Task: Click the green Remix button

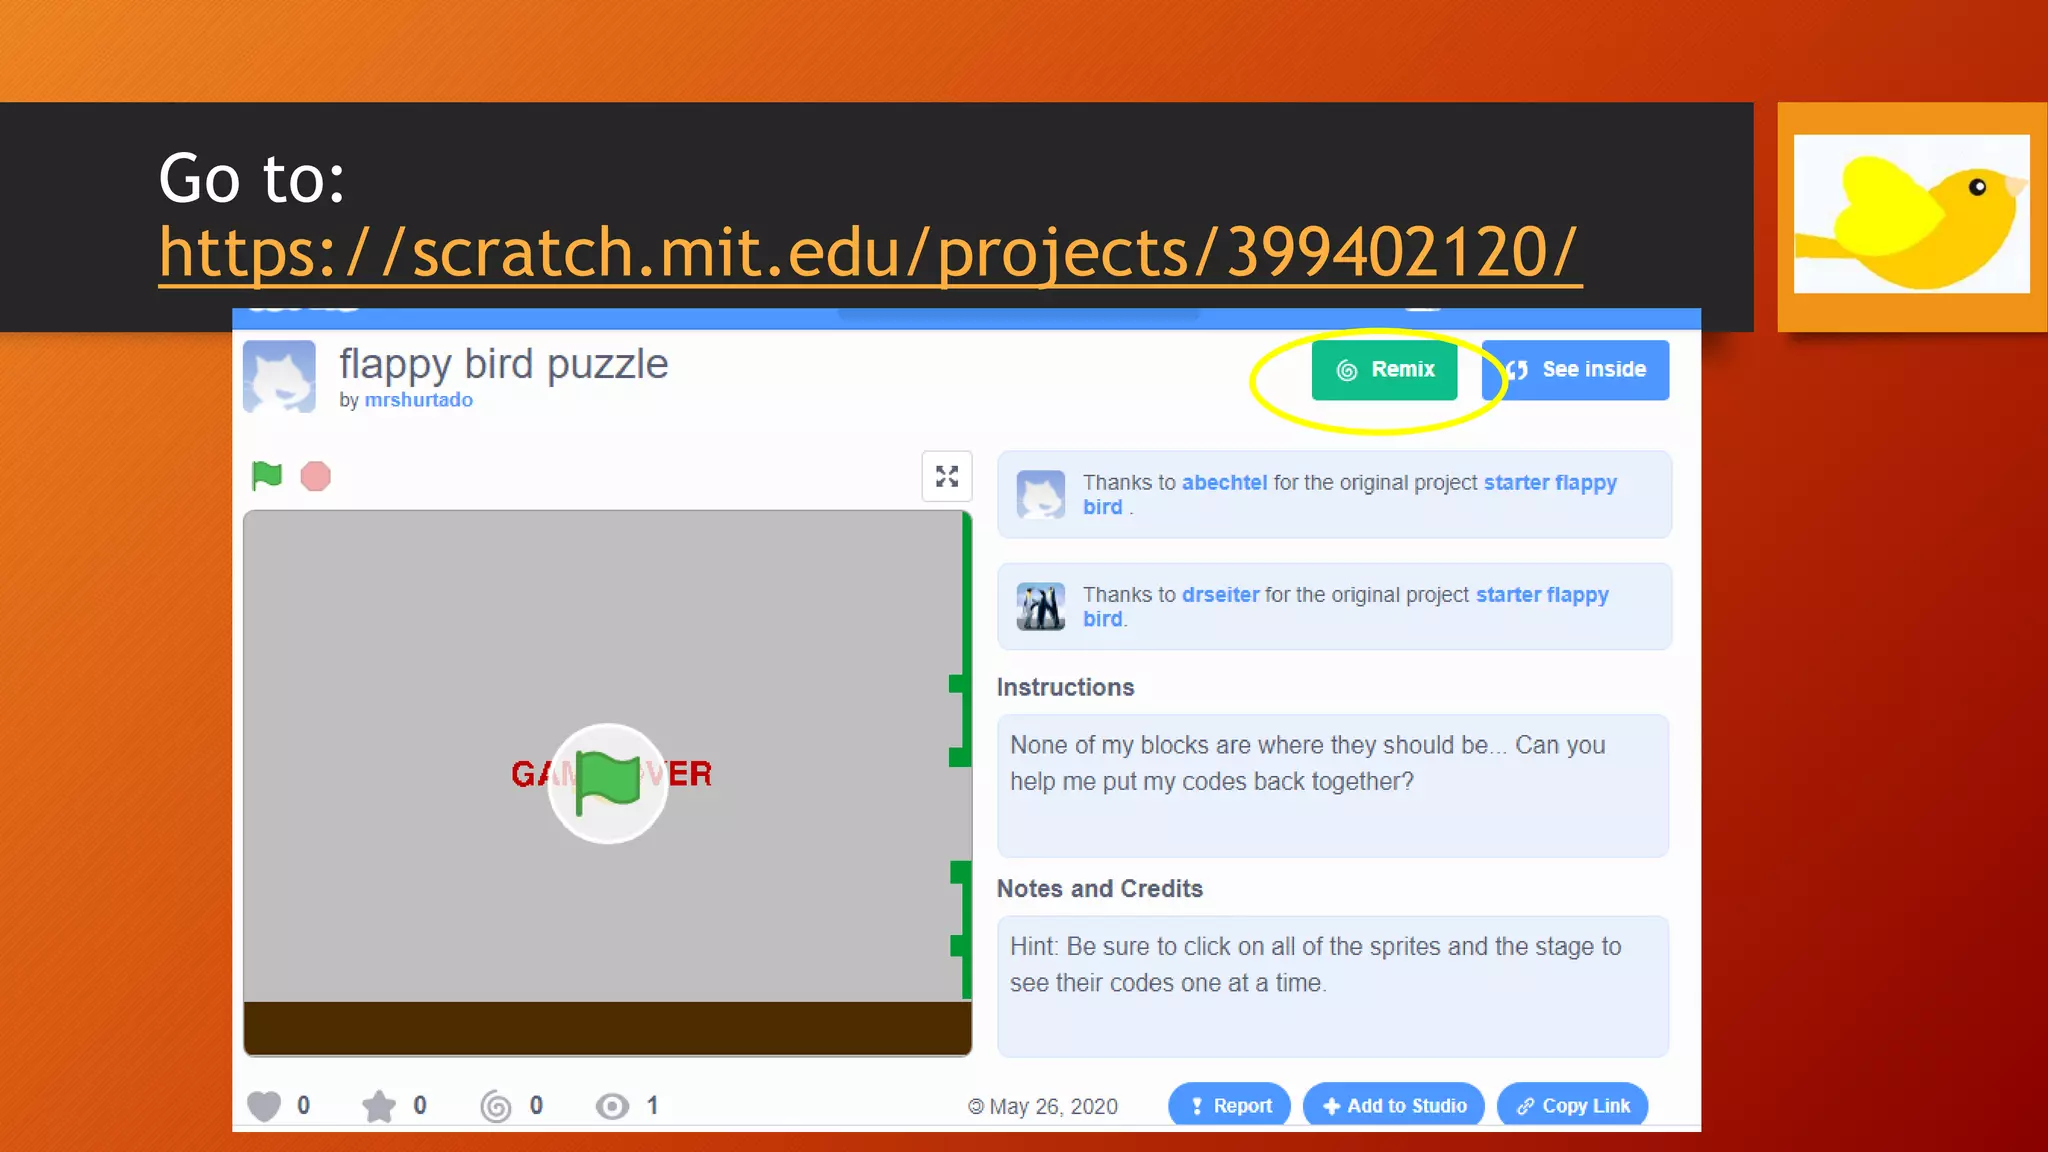Action: (x=1384, y=370)
